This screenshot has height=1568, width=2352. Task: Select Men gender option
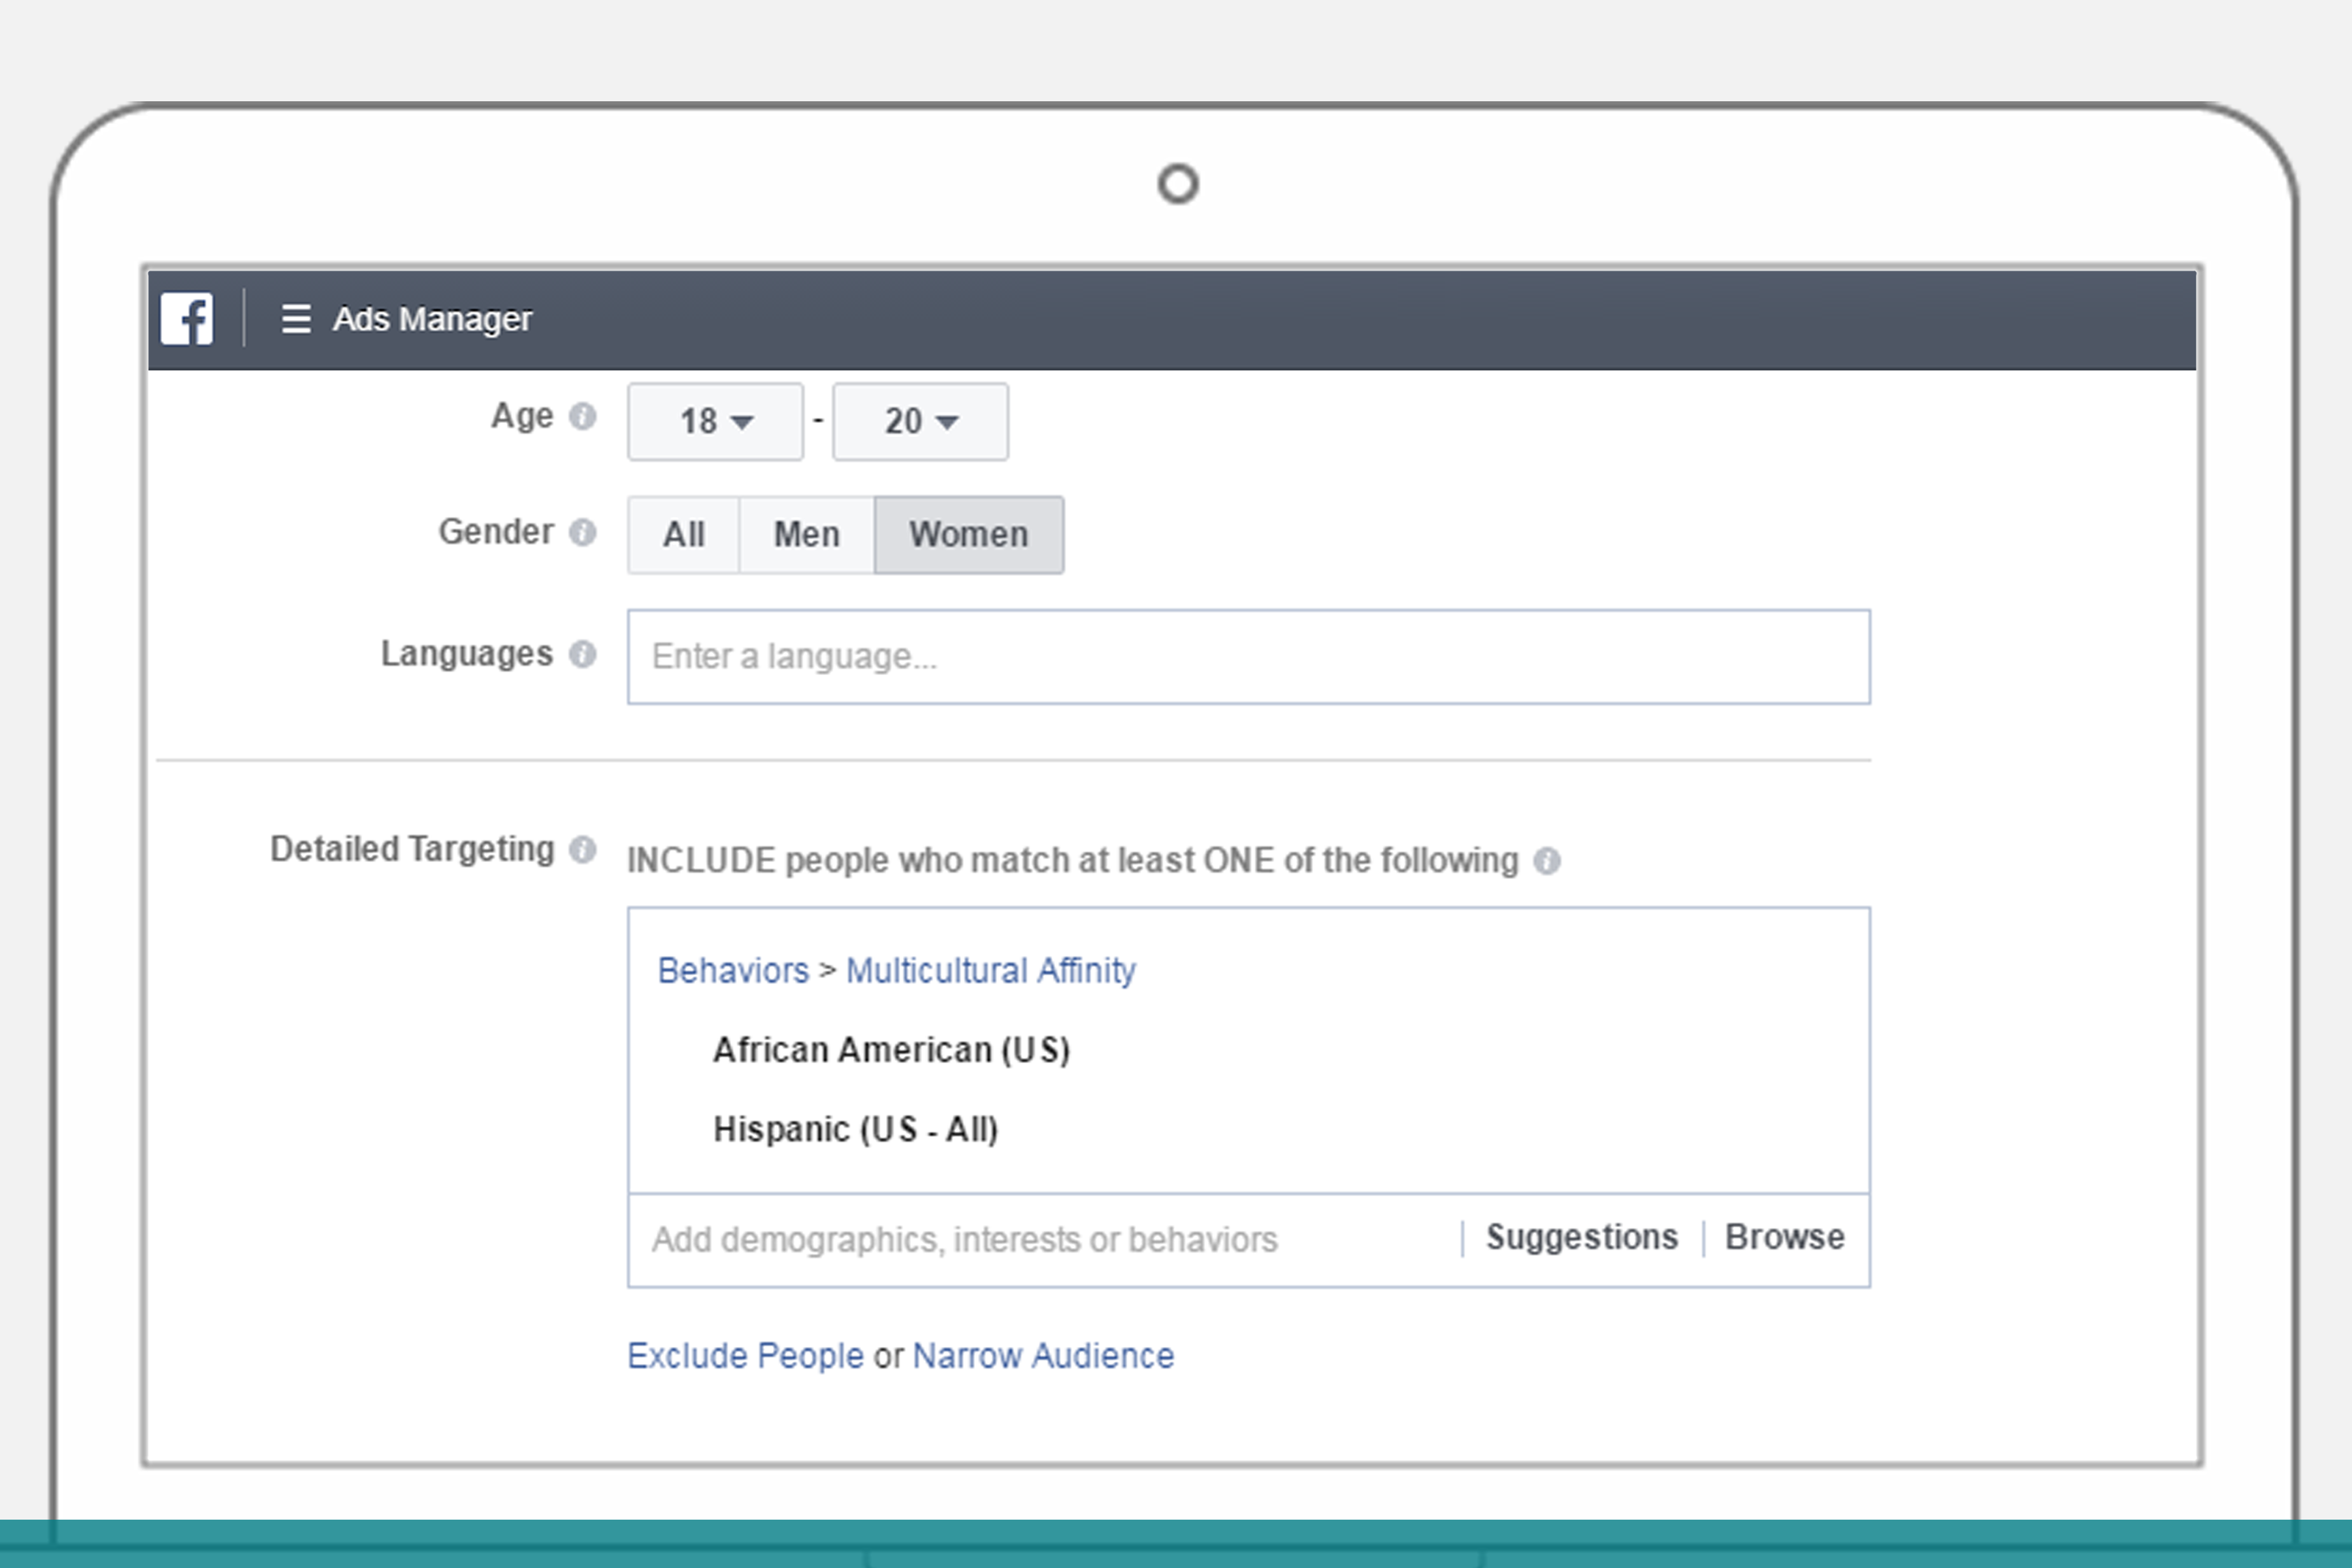tap(807, 535)
